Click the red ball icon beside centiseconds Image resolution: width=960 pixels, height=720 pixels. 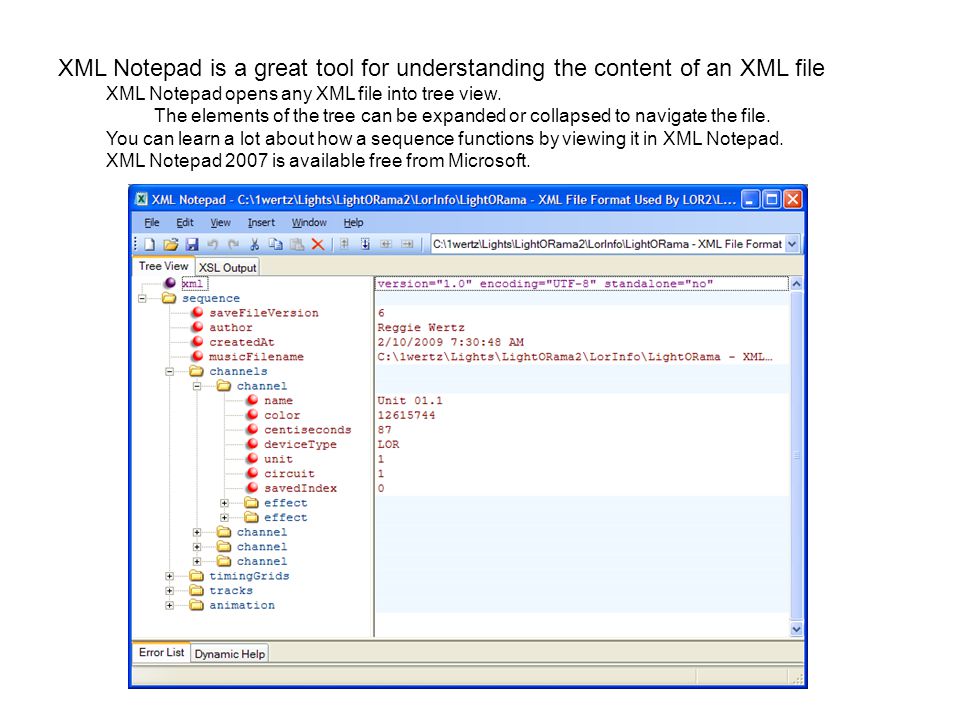(252, 429)
